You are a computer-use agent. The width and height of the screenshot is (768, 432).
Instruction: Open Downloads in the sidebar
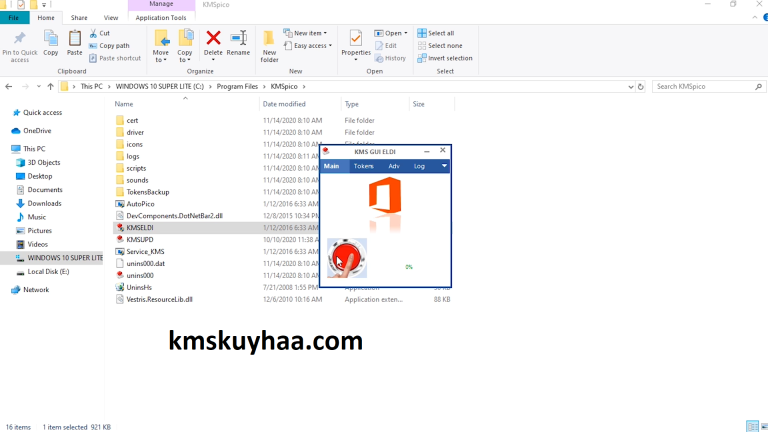tap(39, 203)
